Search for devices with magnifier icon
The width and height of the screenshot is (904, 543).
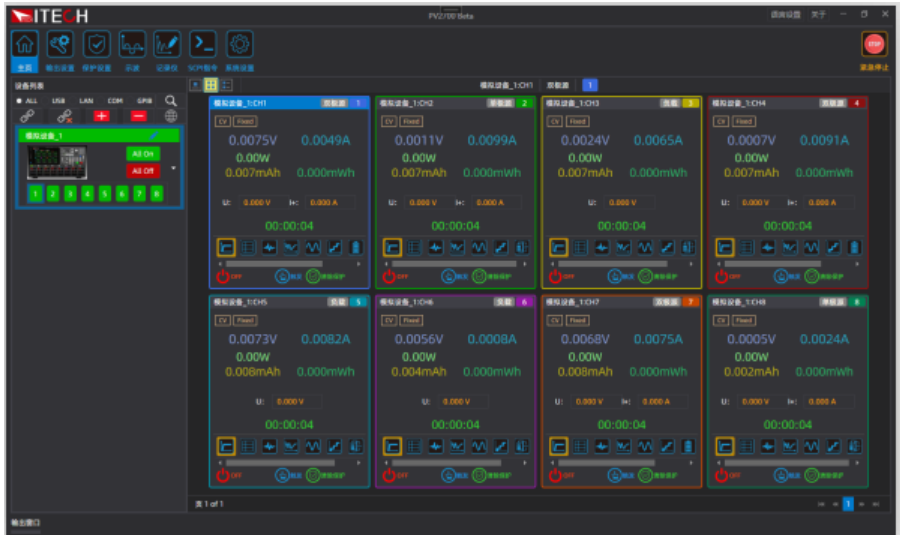click(171, 101)
